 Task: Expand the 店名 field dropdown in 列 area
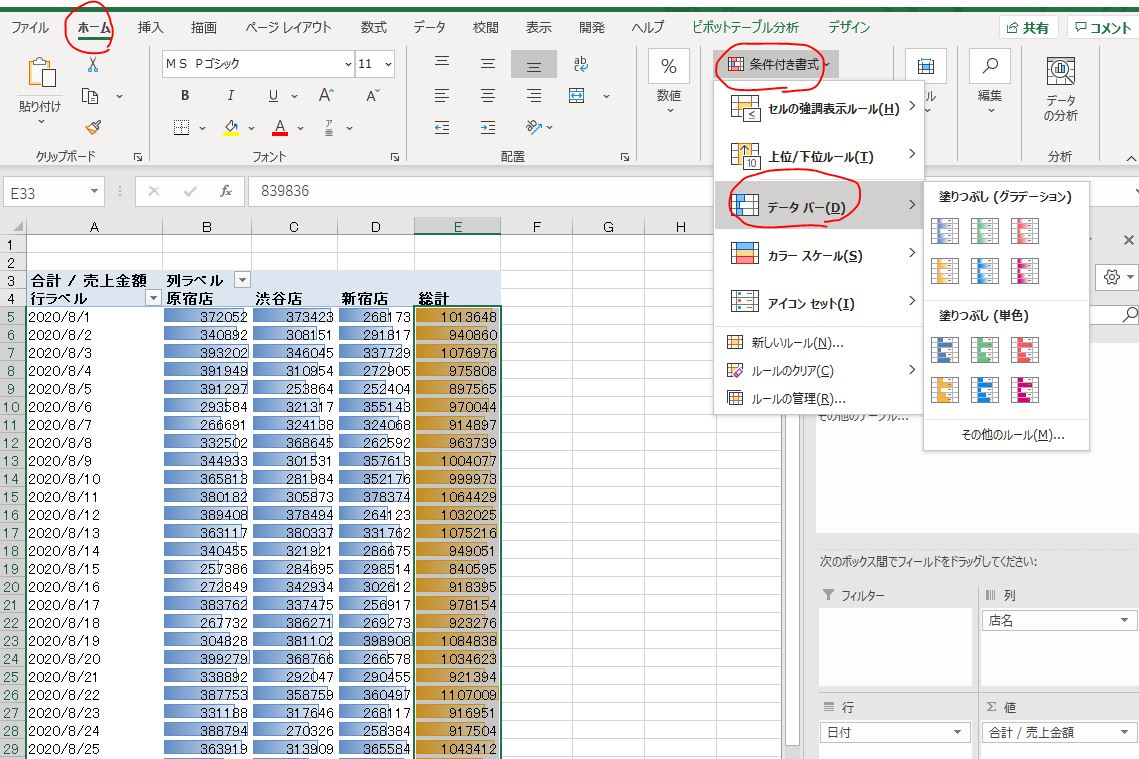tap(1125, 621)
